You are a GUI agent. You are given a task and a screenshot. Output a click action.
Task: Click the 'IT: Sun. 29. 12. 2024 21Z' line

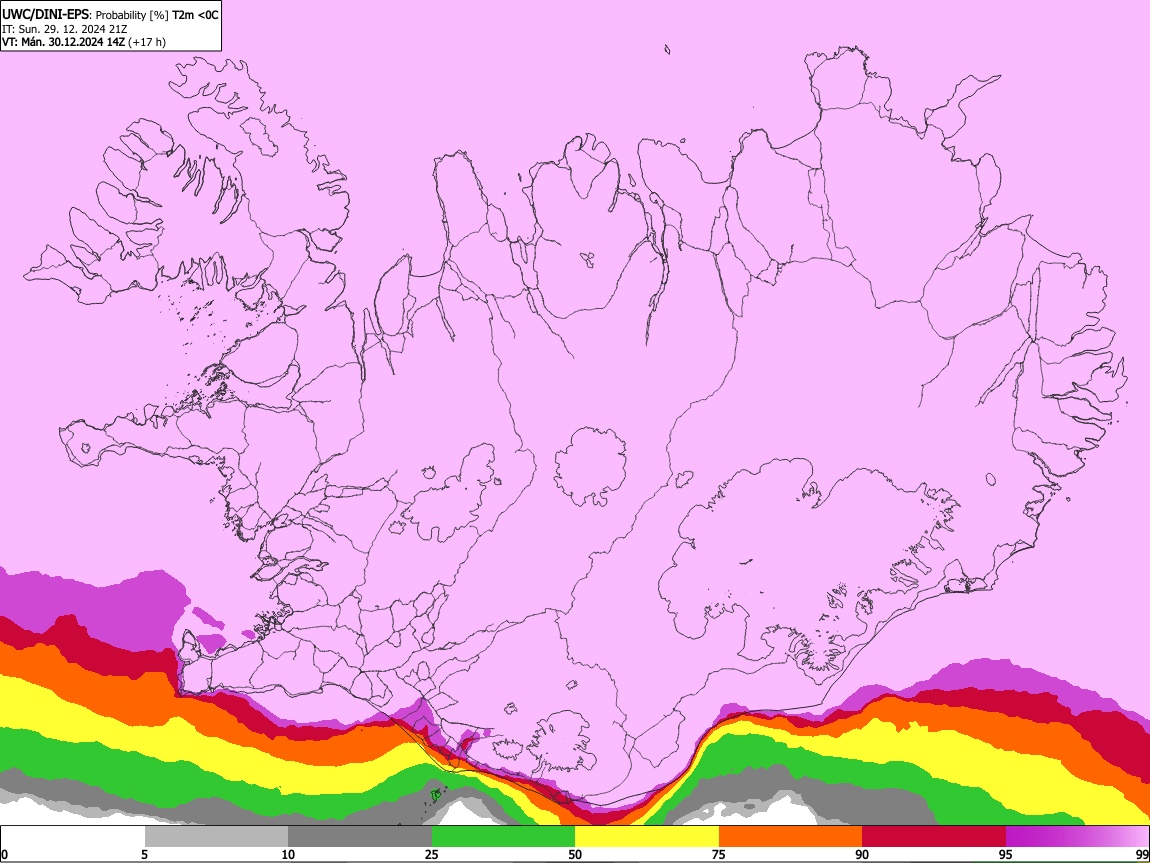point(65,29)
